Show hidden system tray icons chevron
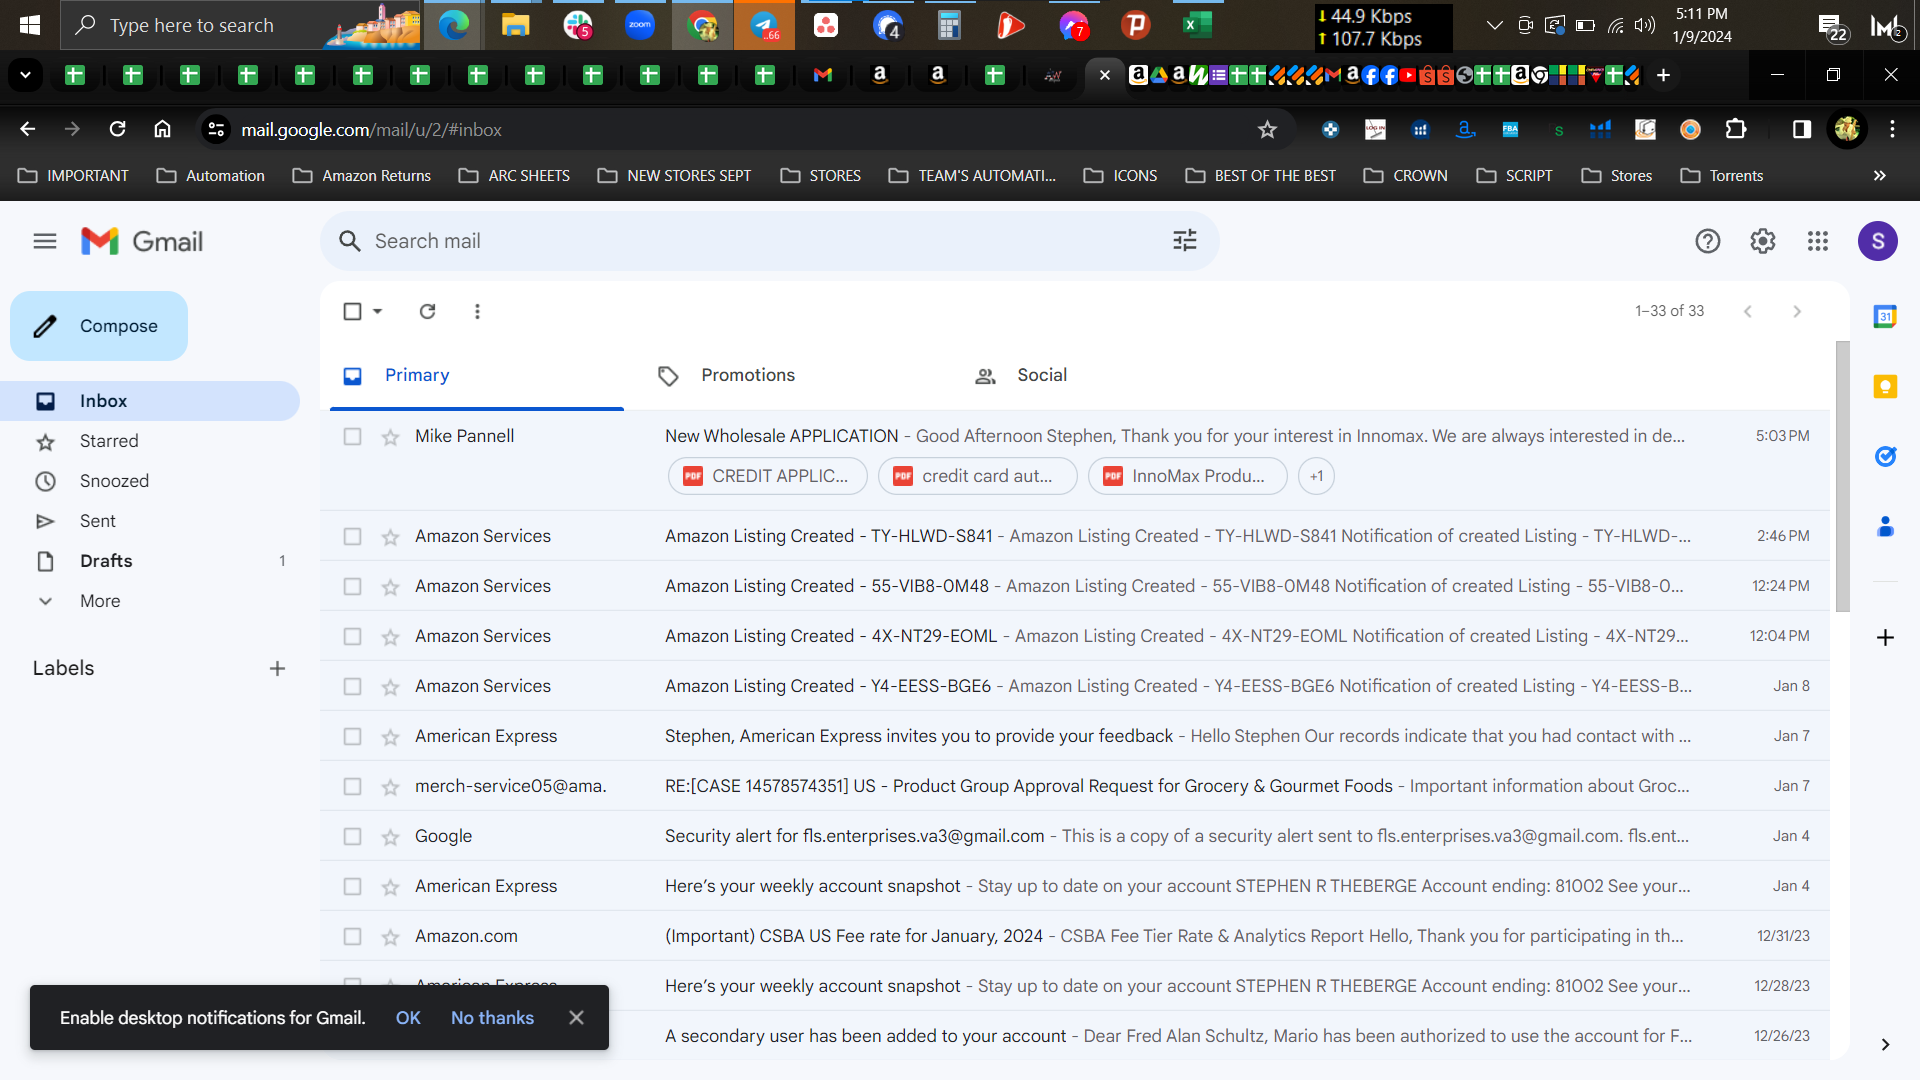 [x=1495, y=25]
